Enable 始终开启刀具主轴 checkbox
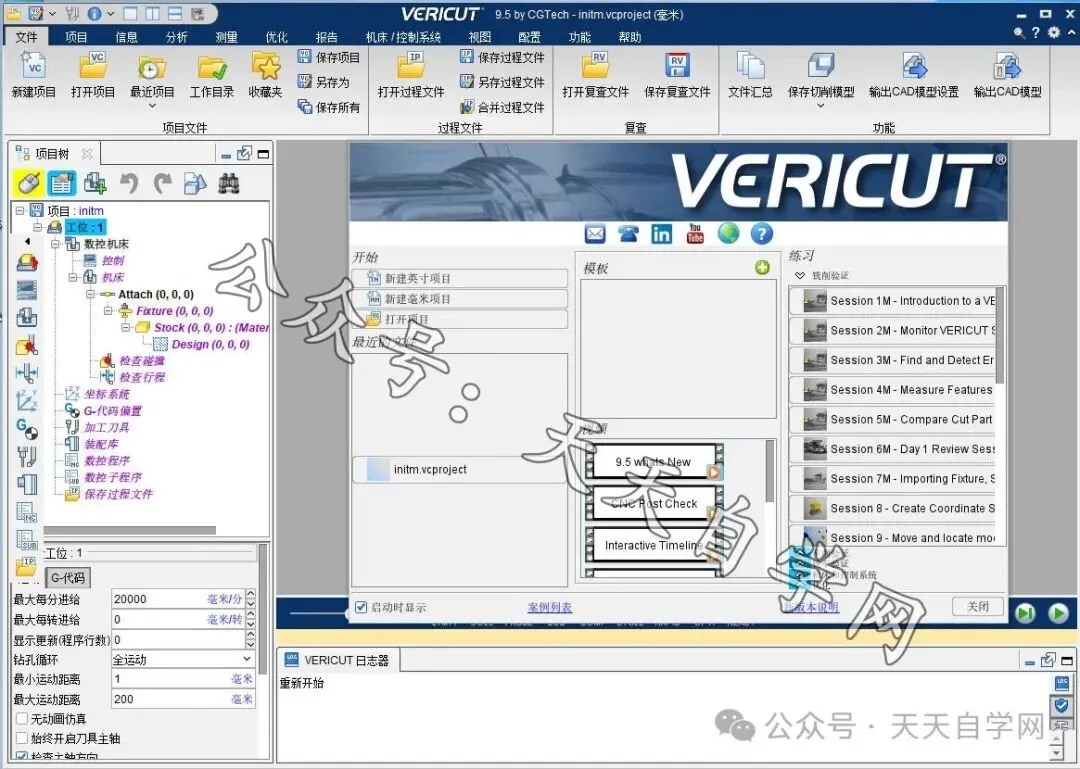Screen dimensions: 1080x769 (x=22, y=739)
